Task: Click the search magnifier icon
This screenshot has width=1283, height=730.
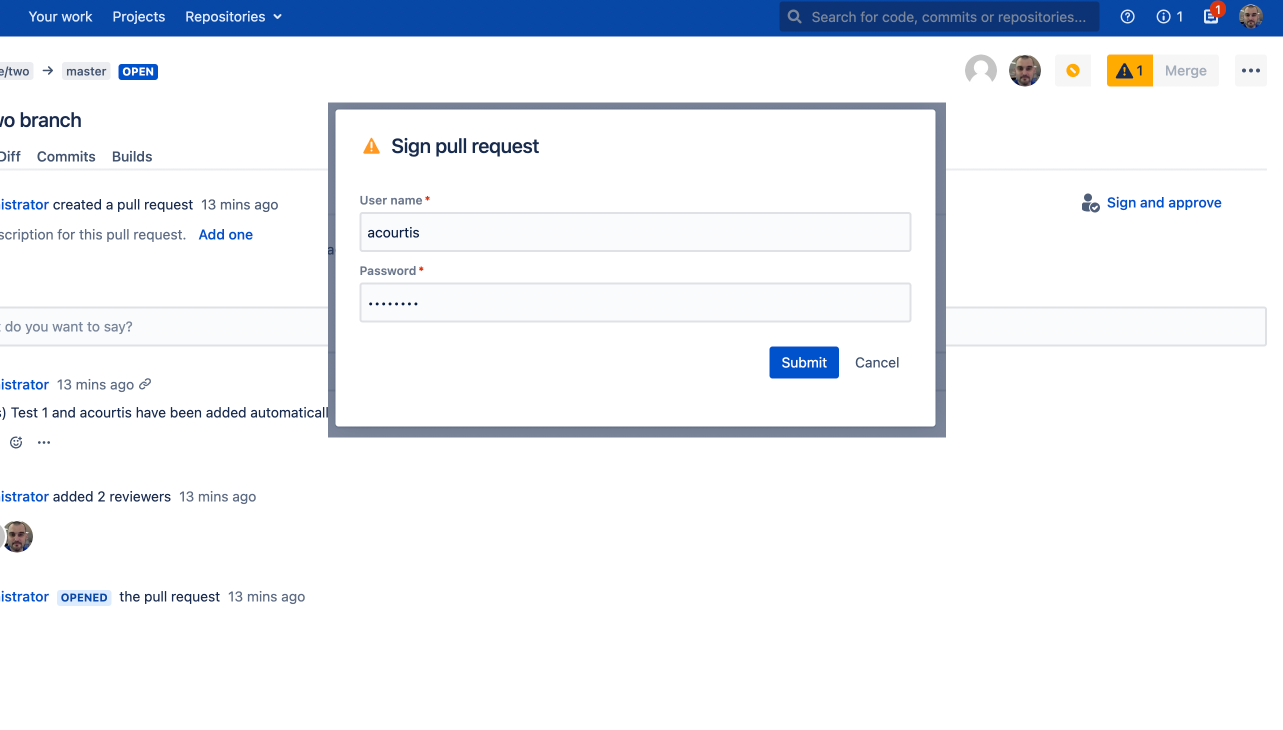Action: [x=794, y=17]
